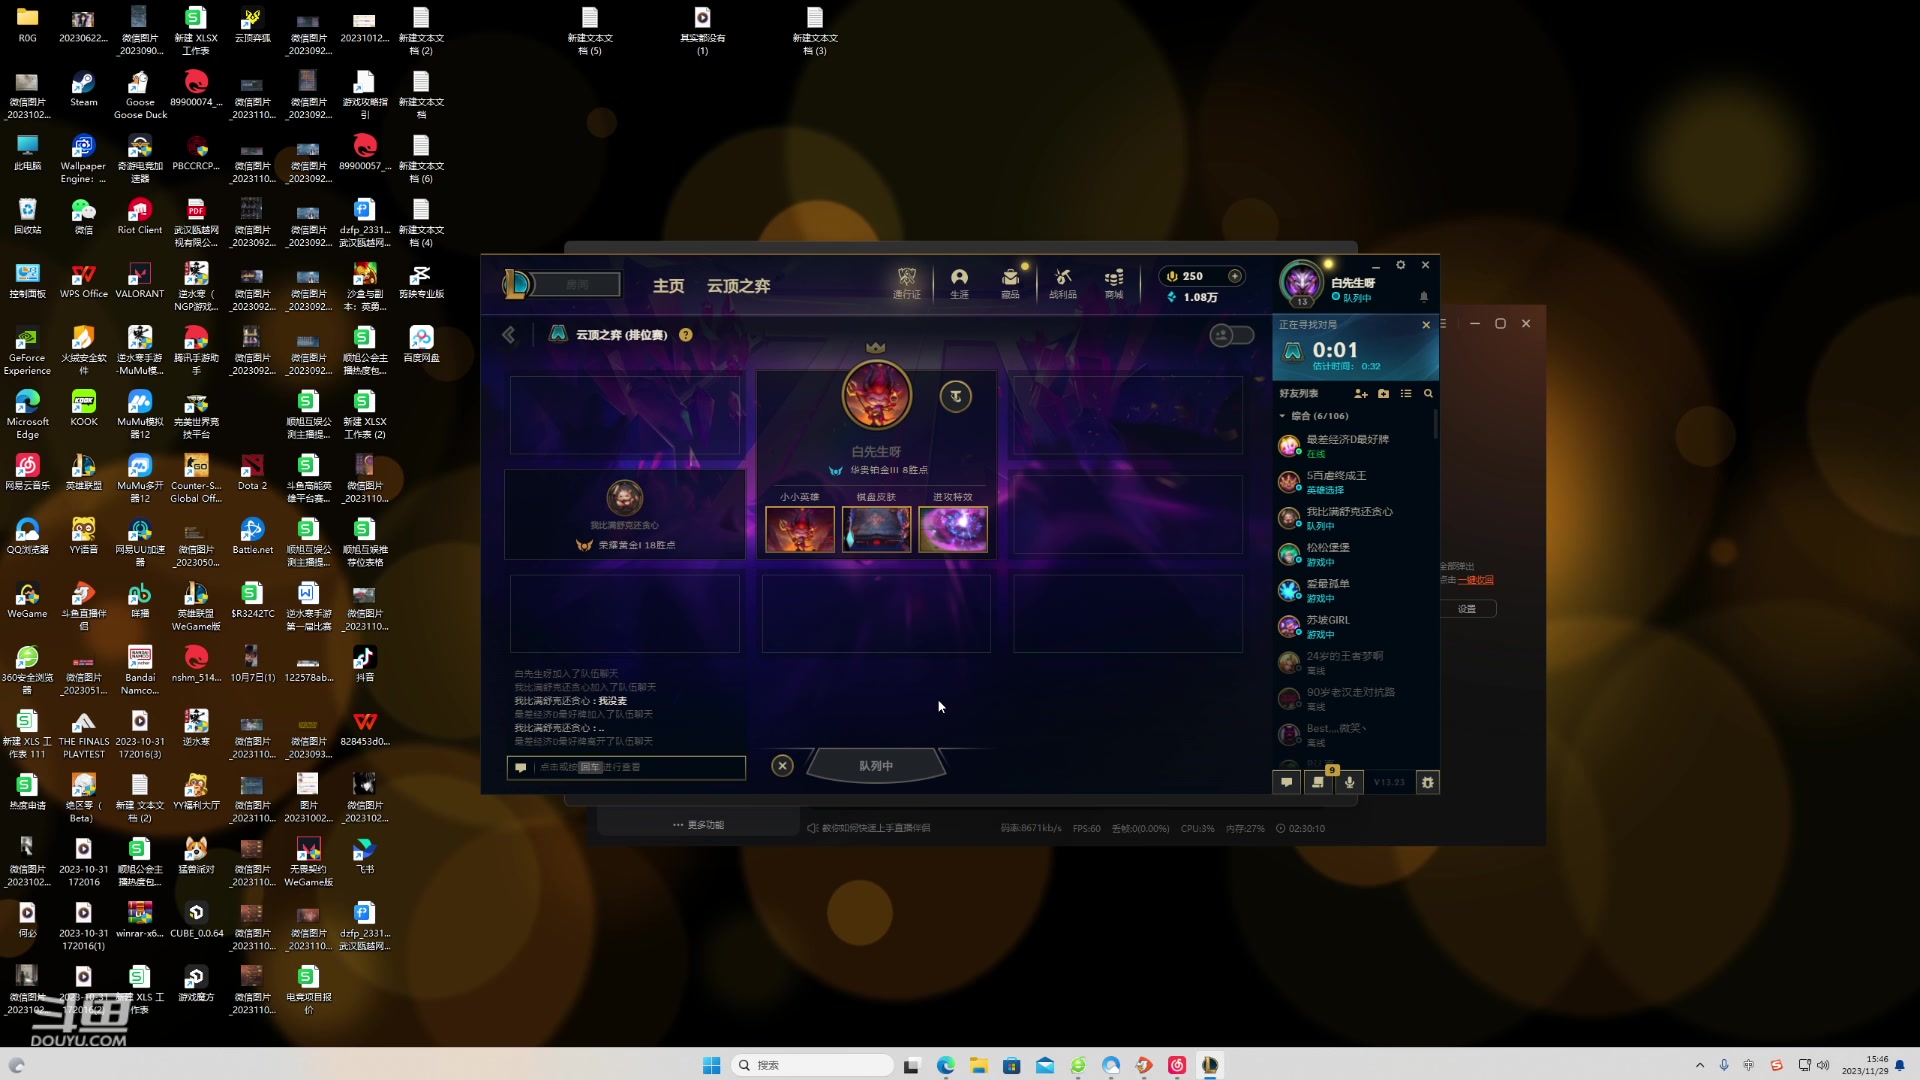Open the Dota 2 desktop shortcut
Screen dimensions: 1920x1080
[x=252, y=473]
